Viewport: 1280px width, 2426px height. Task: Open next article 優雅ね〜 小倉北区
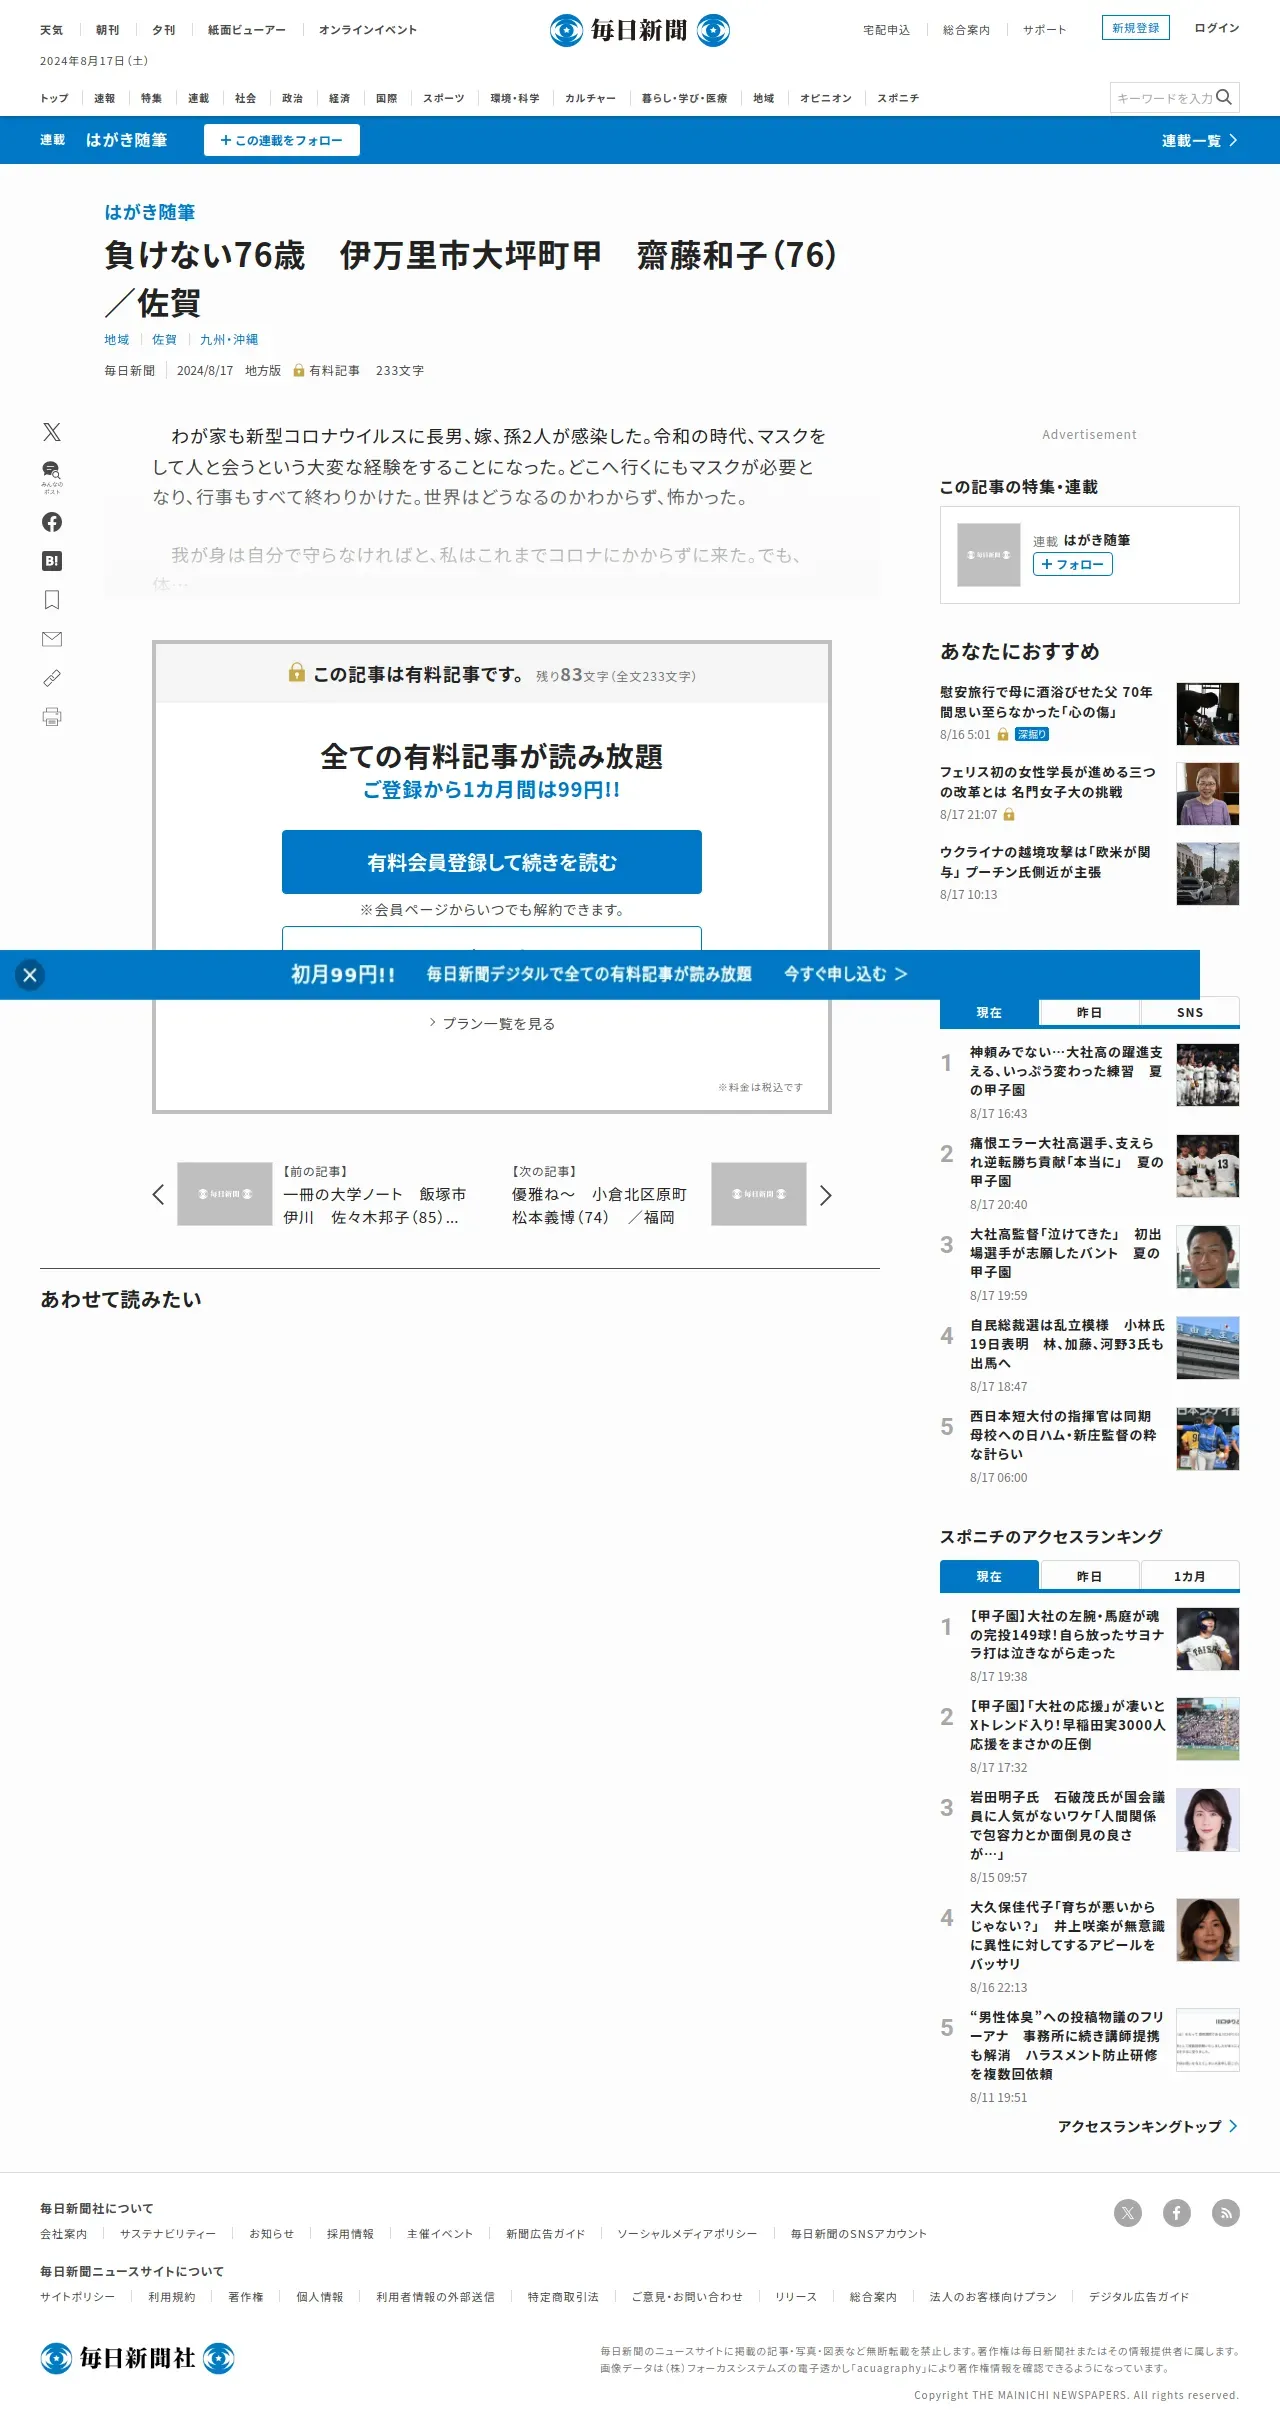pyautogui.click(x=600, y=1205)
